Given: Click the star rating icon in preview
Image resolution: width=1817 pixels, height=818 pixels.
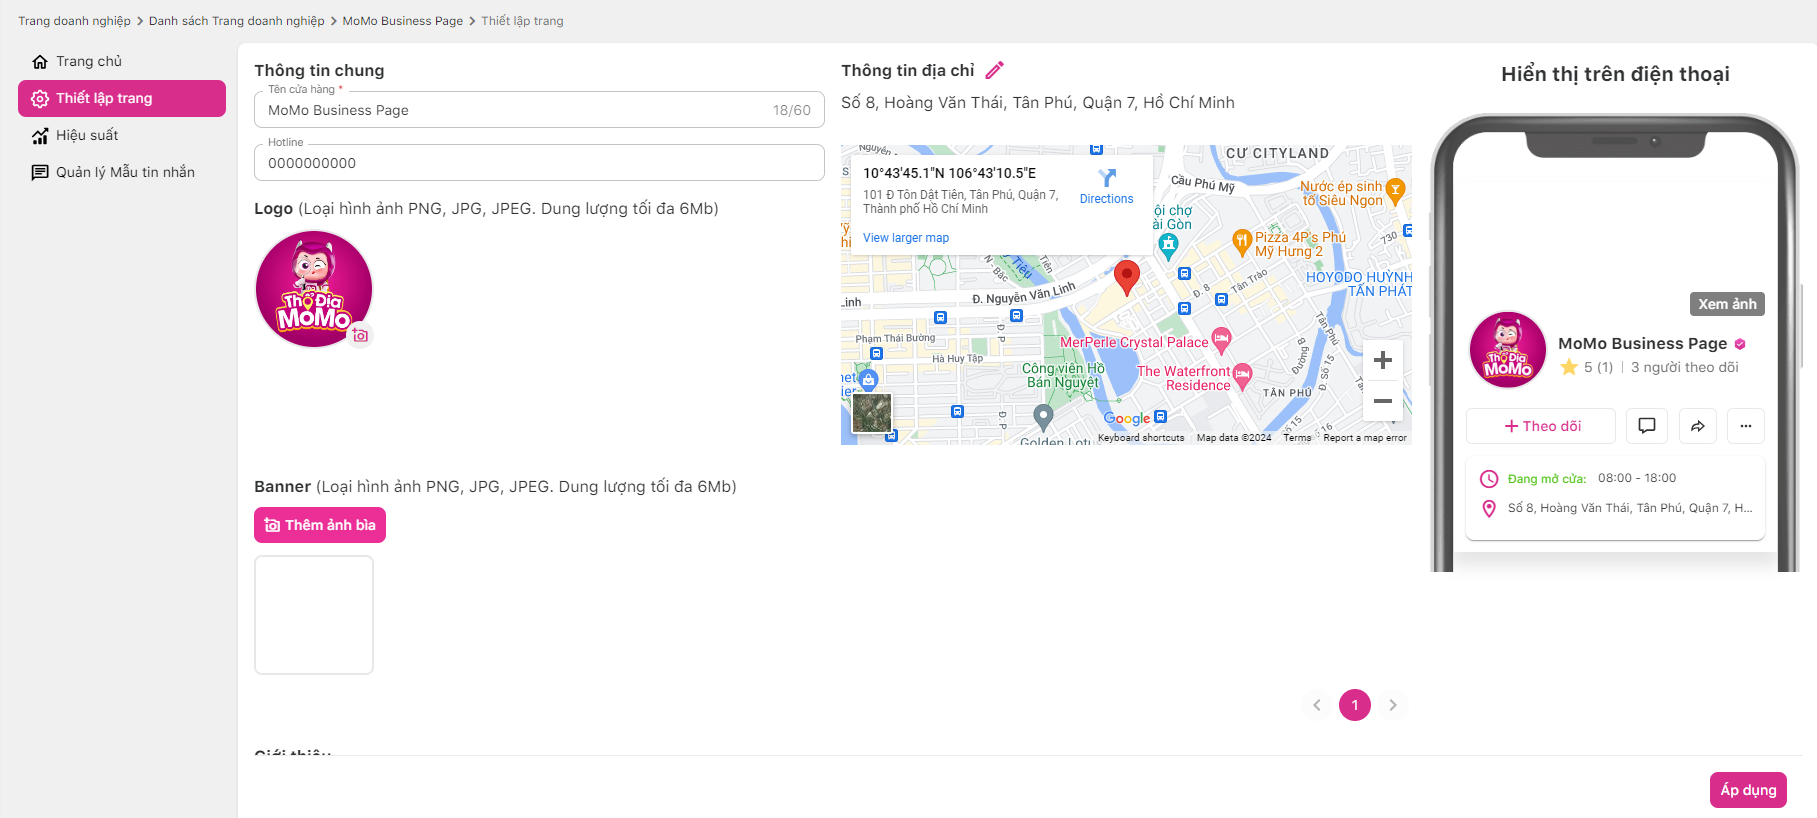Looking at the screenshot, I should [1569, 367].
